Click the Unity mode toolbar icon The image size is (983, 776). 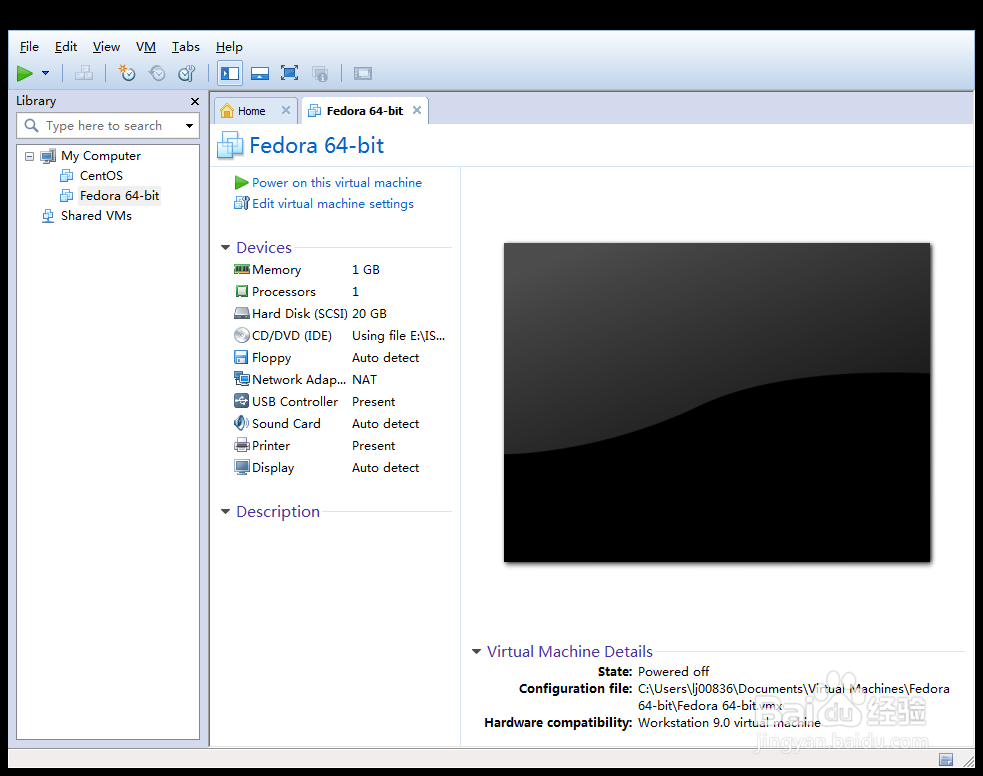(320, 73)
